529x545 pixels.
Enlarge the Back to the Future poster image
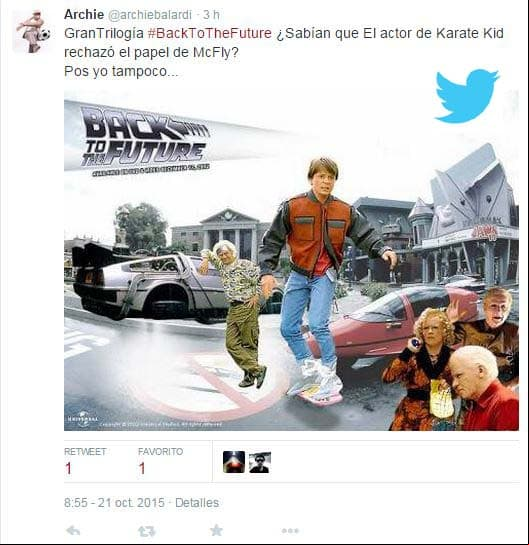(291, 261)
